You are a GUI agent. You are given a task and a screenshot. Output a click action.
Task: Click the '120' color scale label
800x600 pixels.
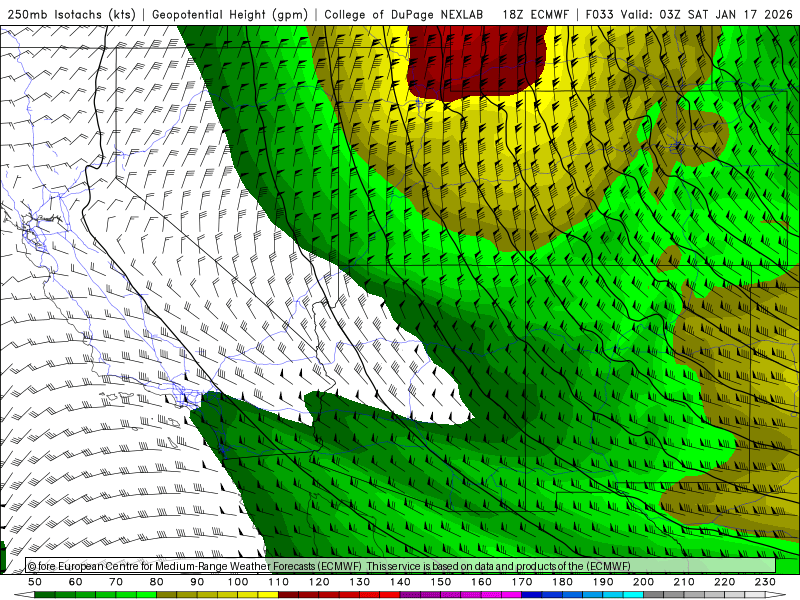pyautogui.click(x=319, y=582)
